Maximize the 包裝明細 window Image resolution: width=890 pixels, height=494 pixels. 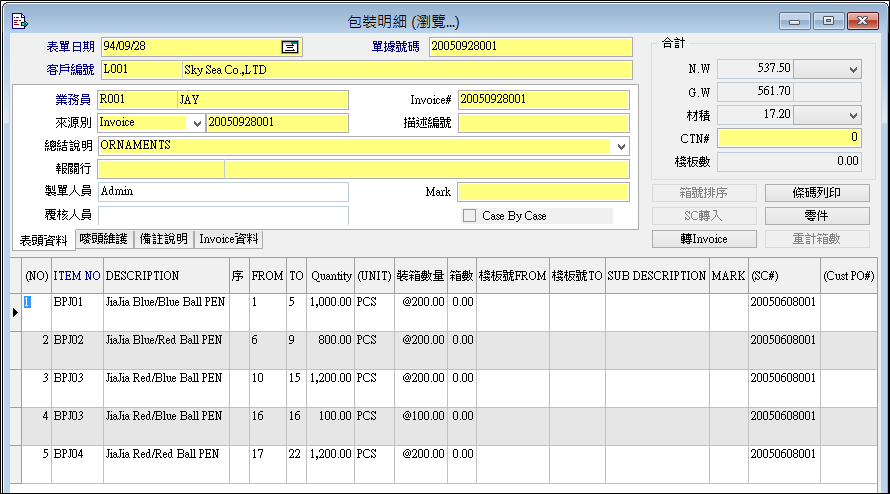pos(828,20)
